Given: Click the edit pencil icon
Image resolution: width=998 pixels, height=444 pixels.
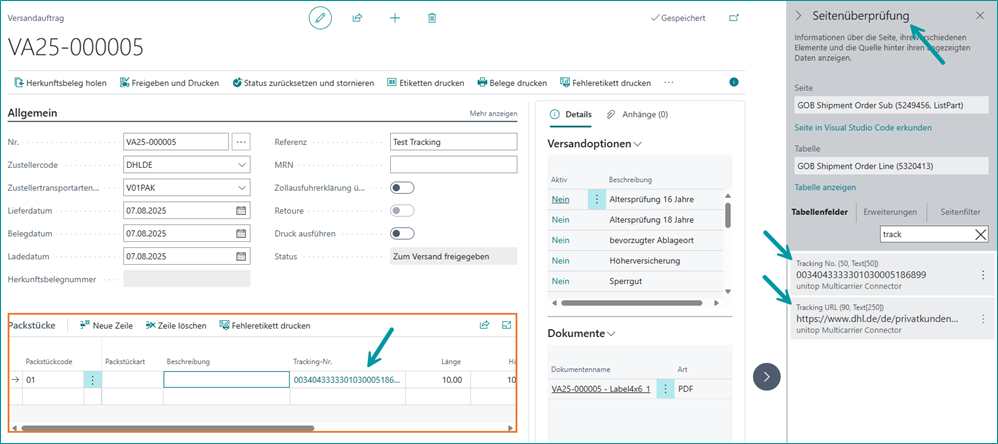Looking at the screenshot, I should click(320, 18).
